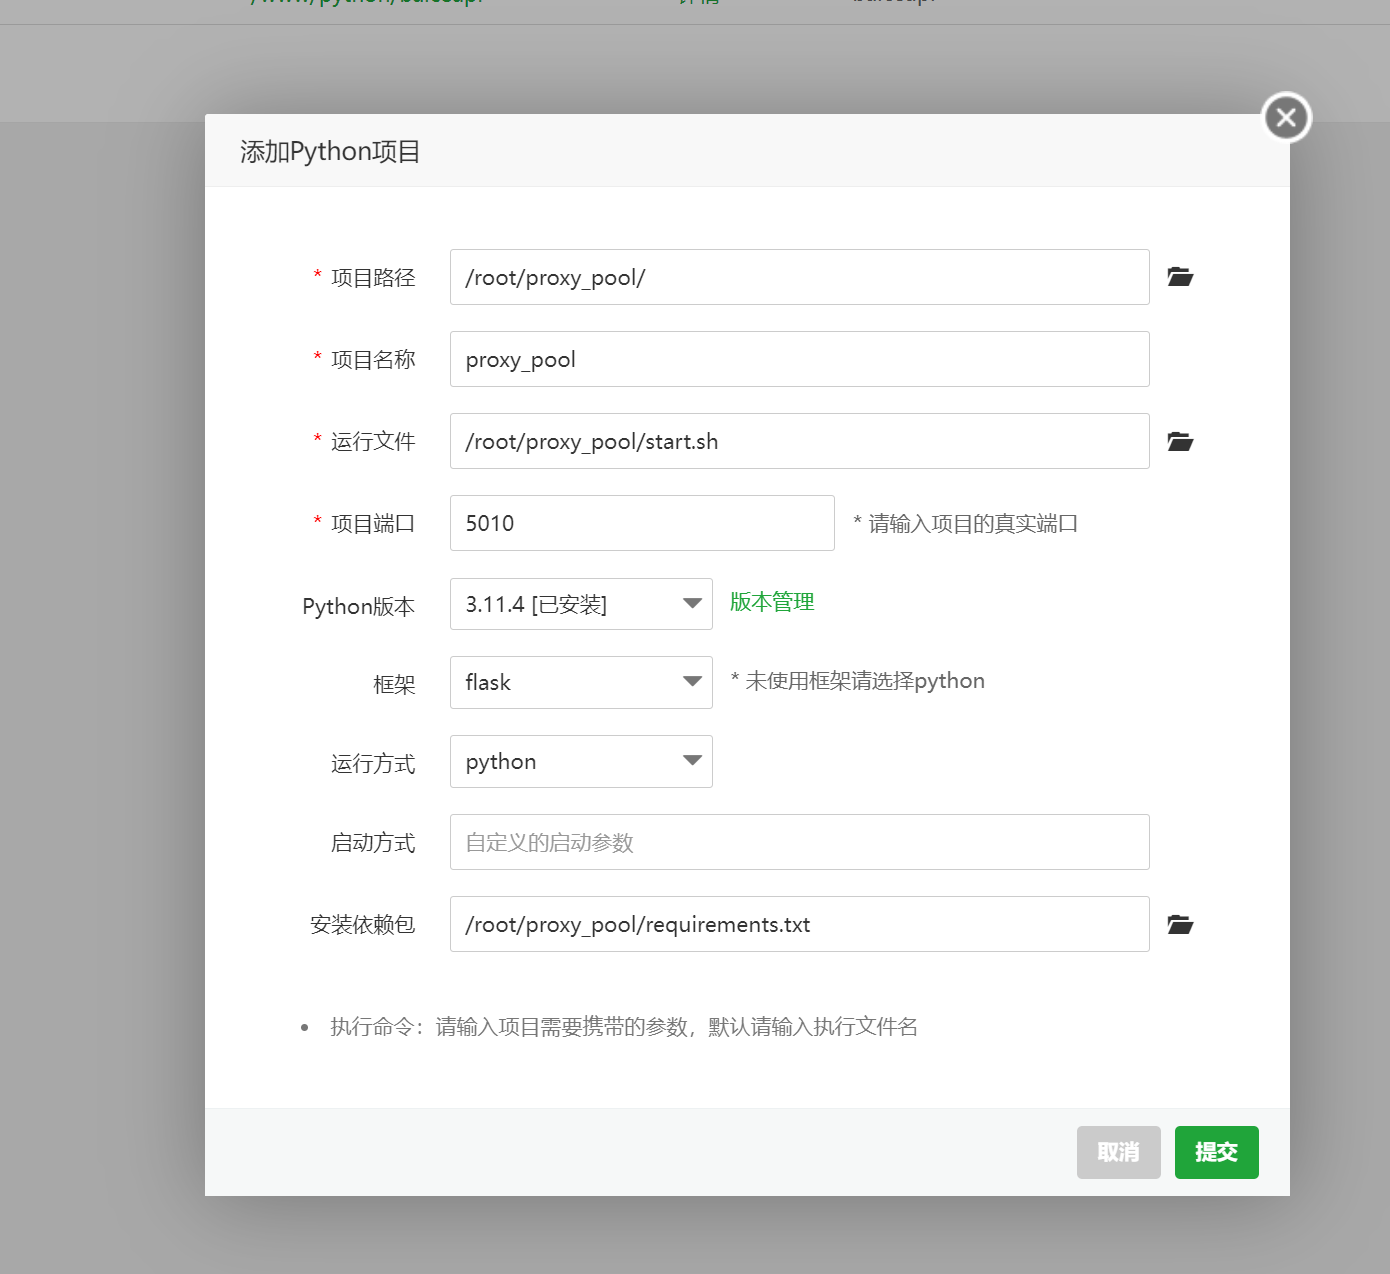Click the 项目端口 field containing 5010

tap(642, 523)
